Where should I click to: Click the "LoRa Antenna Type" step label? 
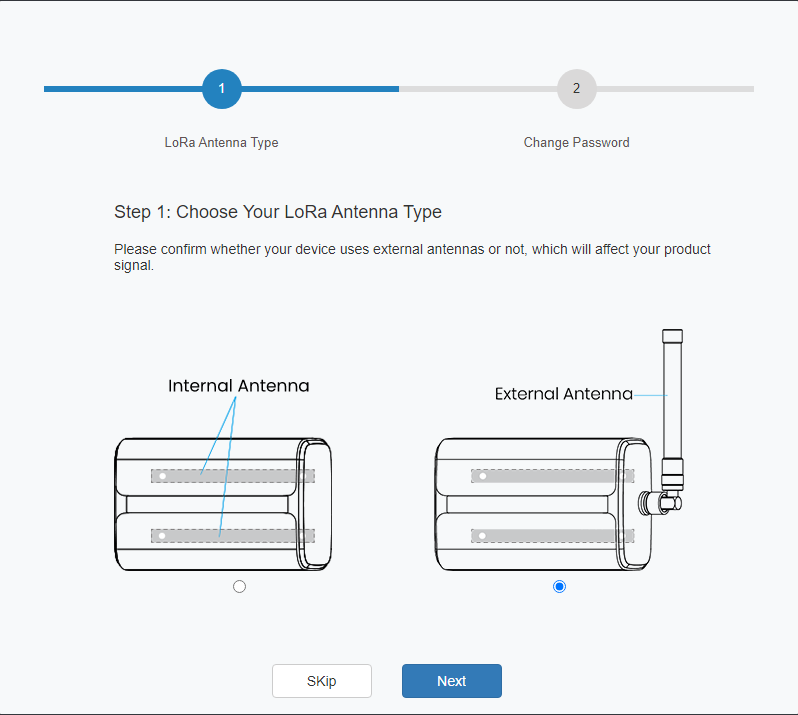[x=221, y=143]
